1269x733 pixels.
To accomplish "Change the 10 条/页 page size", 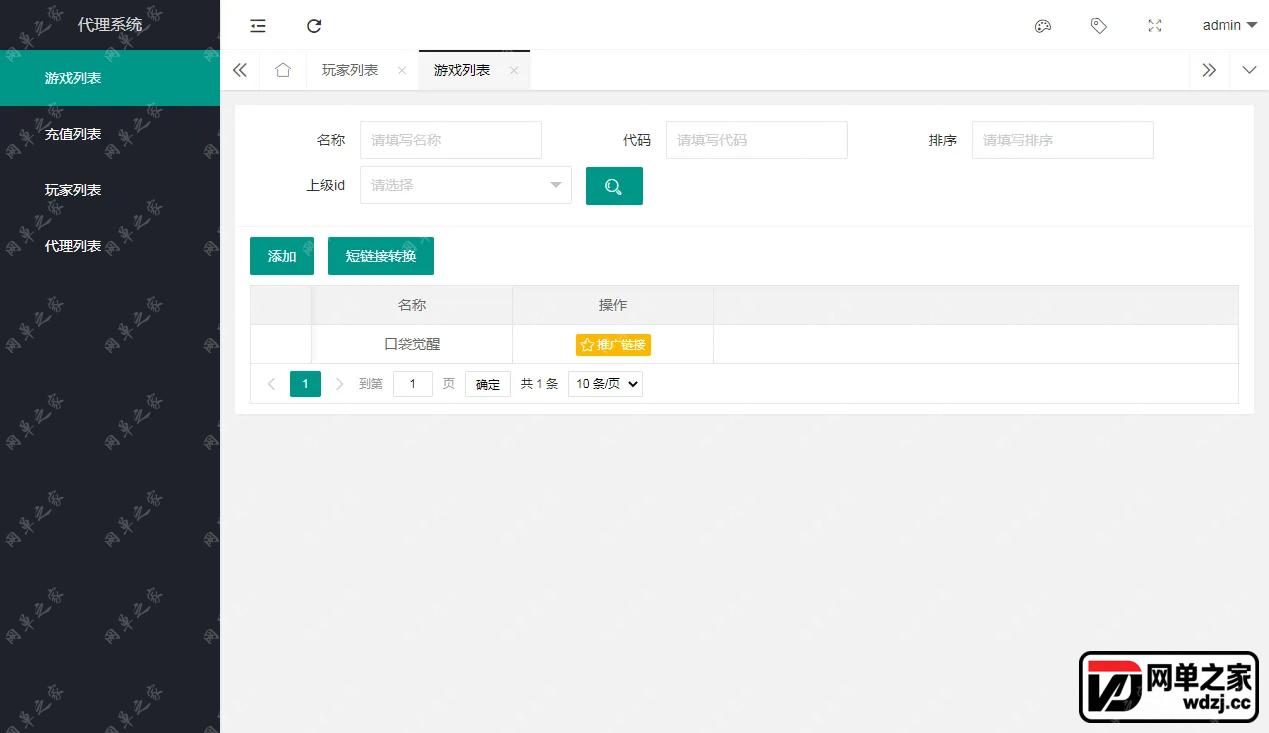I will 605,384.
